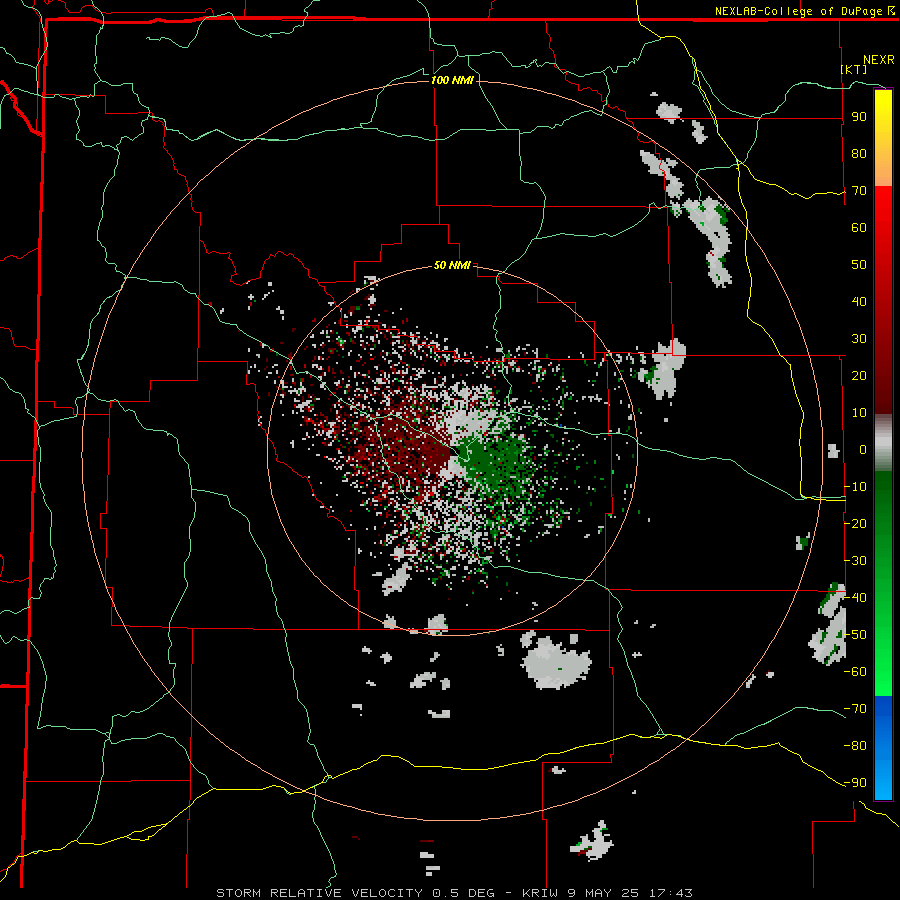
Task: Click the 10 knot scale label
Action: tap(859, 413)
